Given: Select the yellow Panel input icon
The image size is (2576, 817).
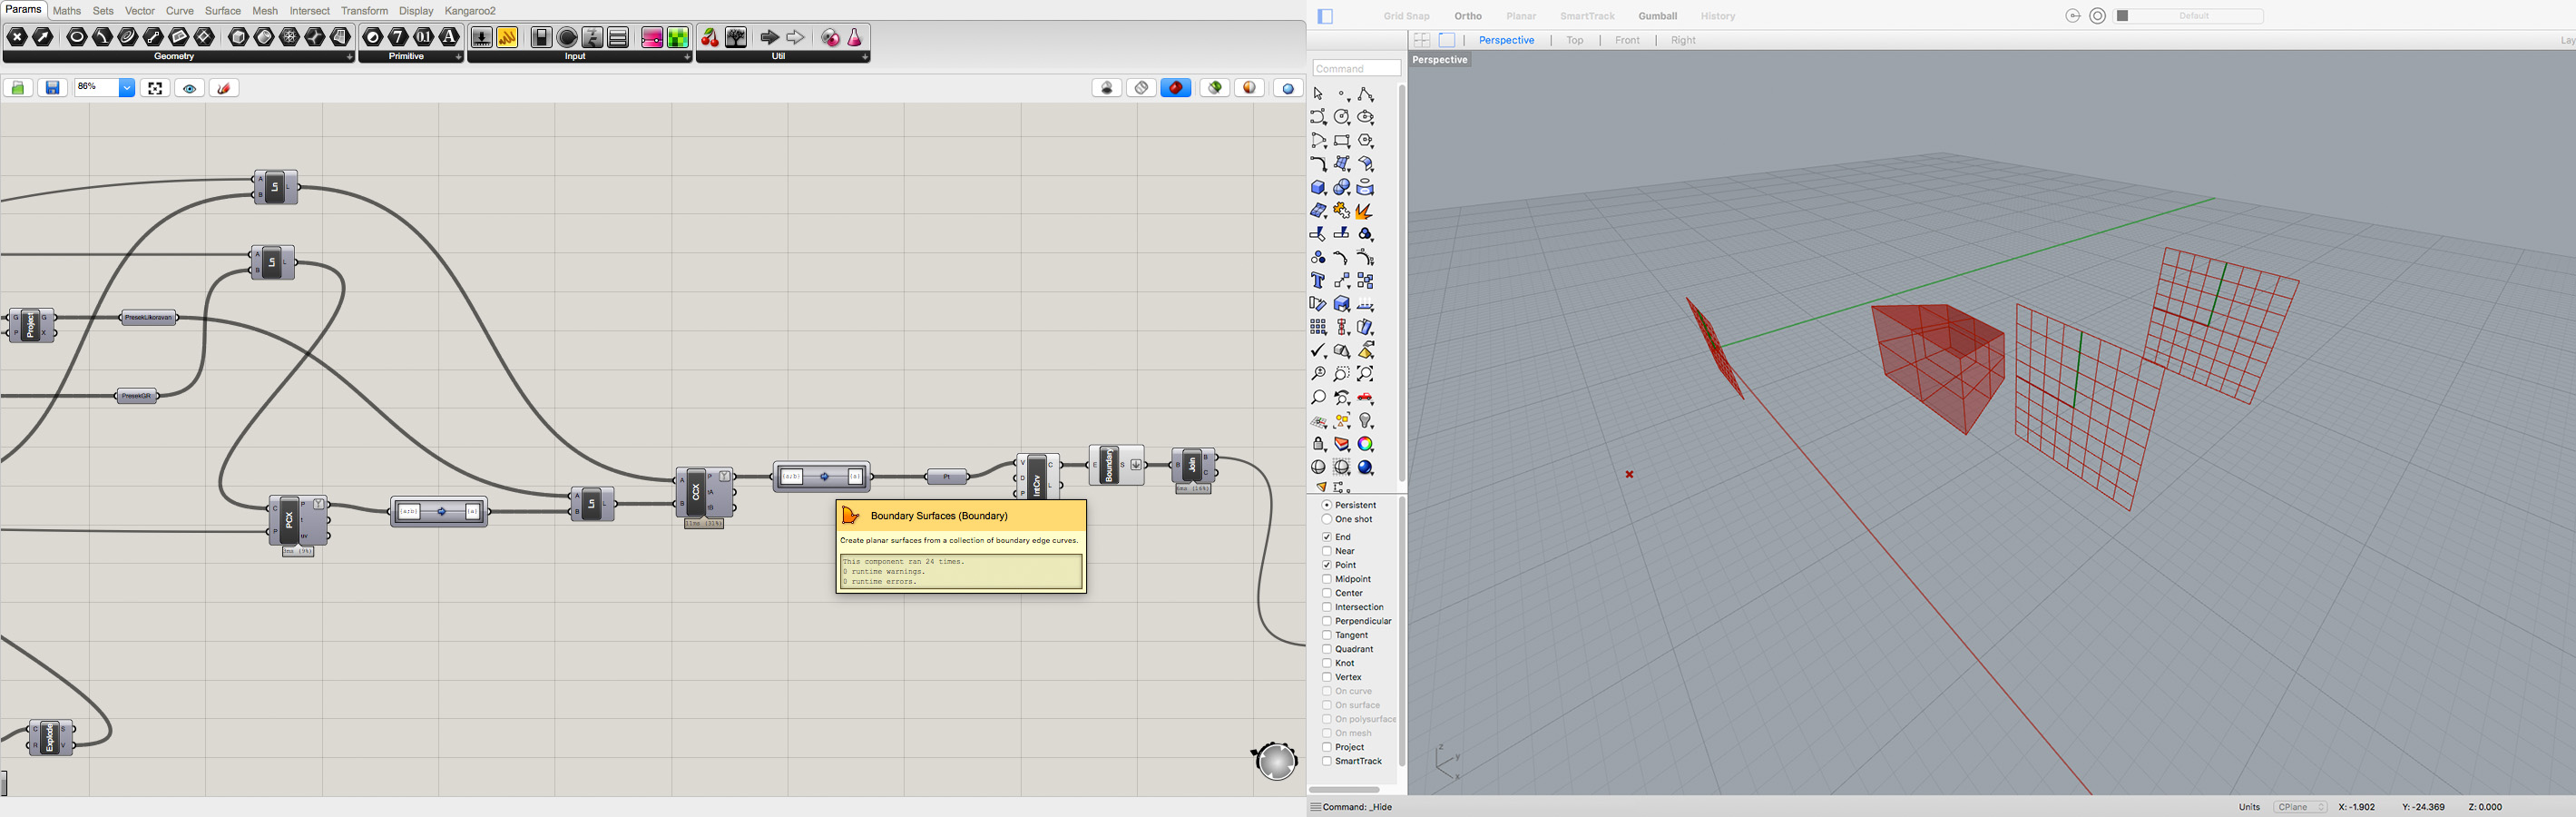Looking at the screenshot, I should (507, 37).
